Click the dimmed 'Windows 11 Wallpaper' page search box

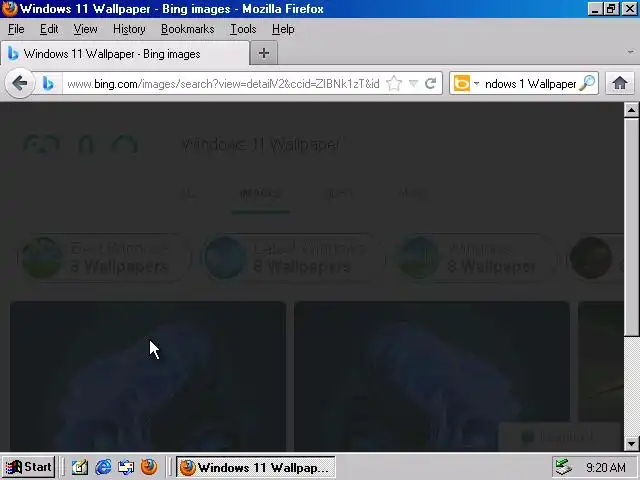pyautogui.click(x=261, y=144)
